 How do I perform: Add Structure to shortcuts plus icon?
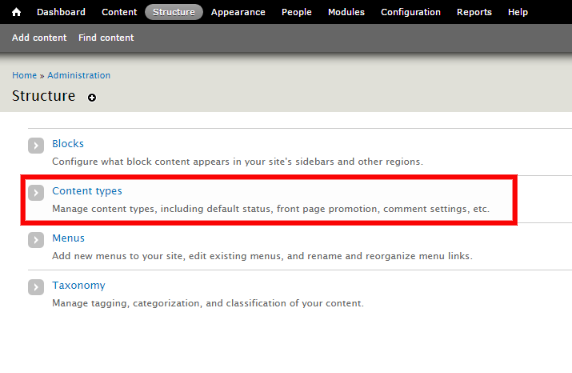point(92,97)
